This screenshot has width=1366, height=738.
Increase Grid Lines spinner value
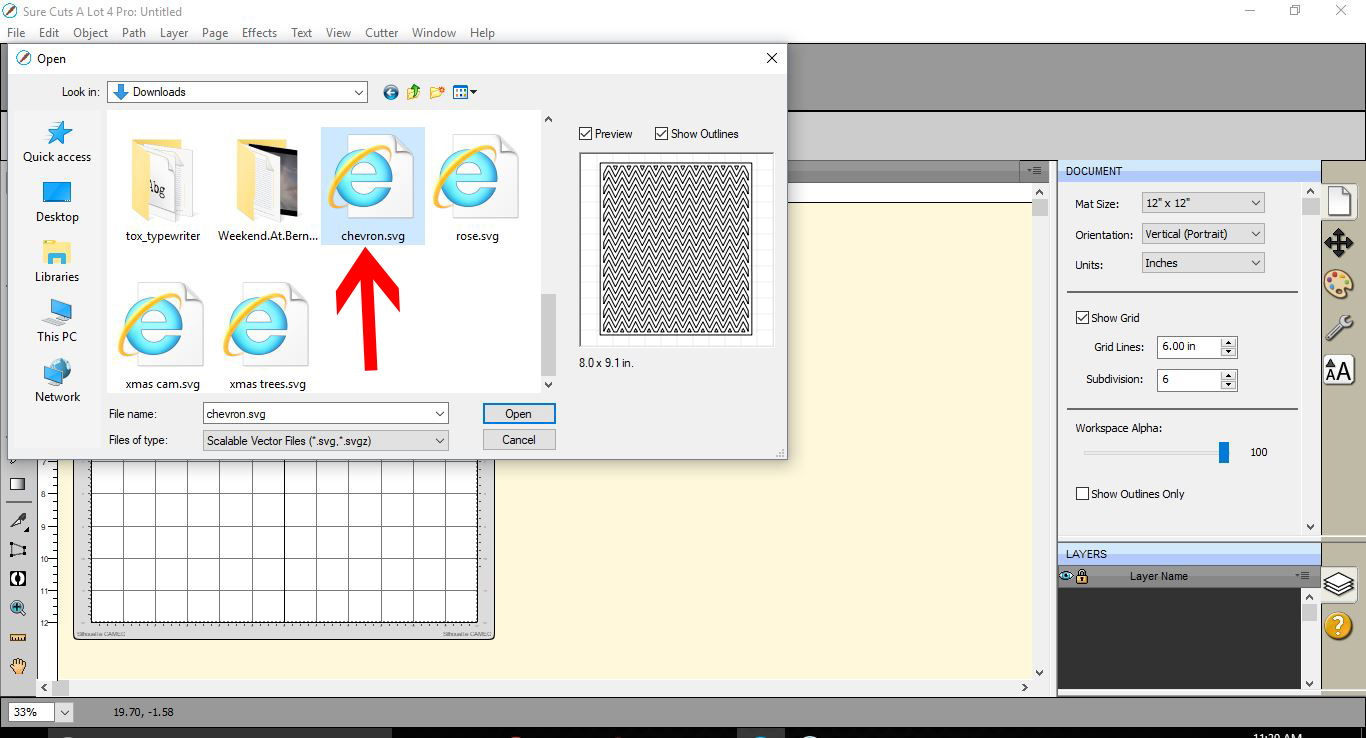tap(1229, 342)
